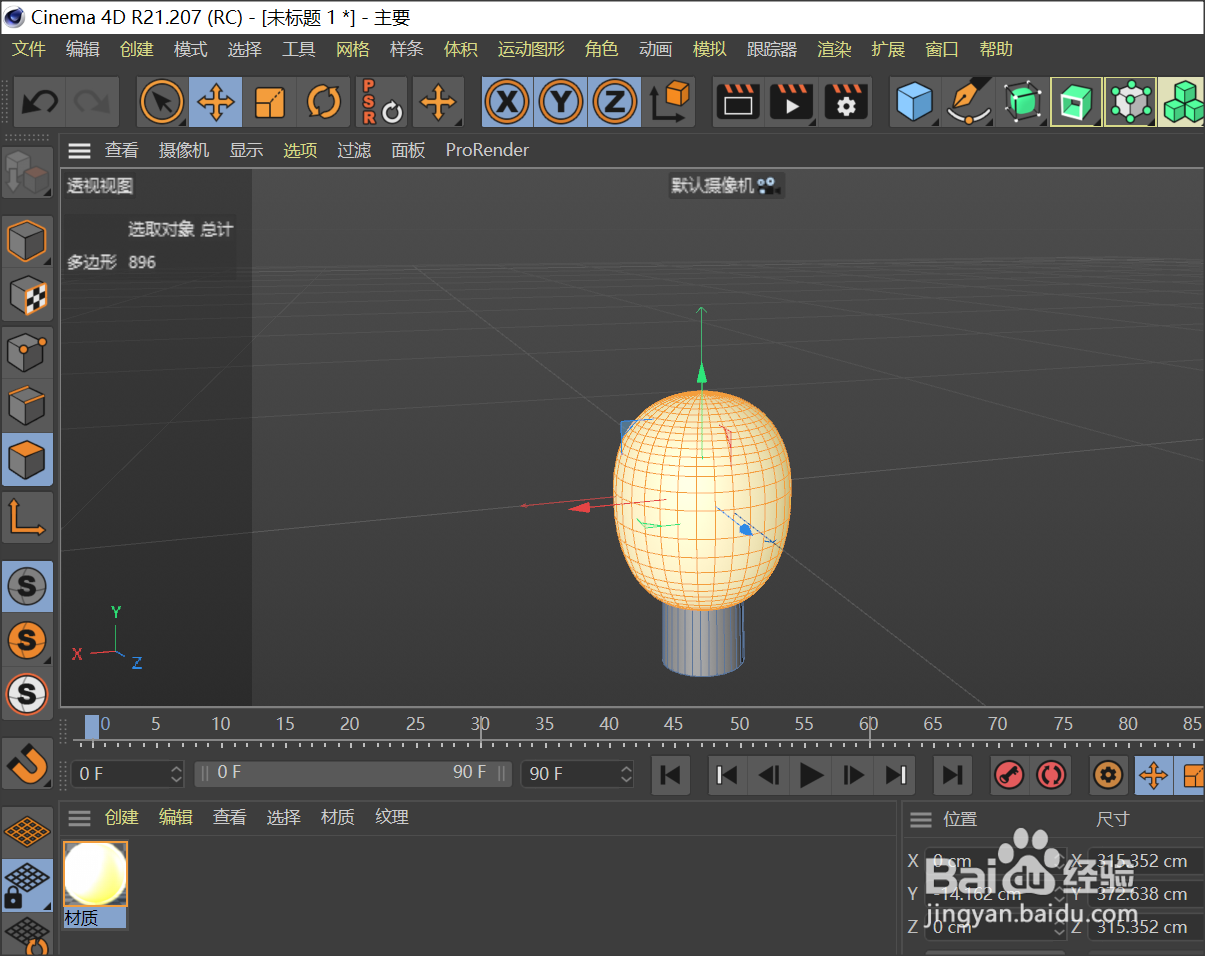
Task: Play the animation
Action: [x=811, y=775]
